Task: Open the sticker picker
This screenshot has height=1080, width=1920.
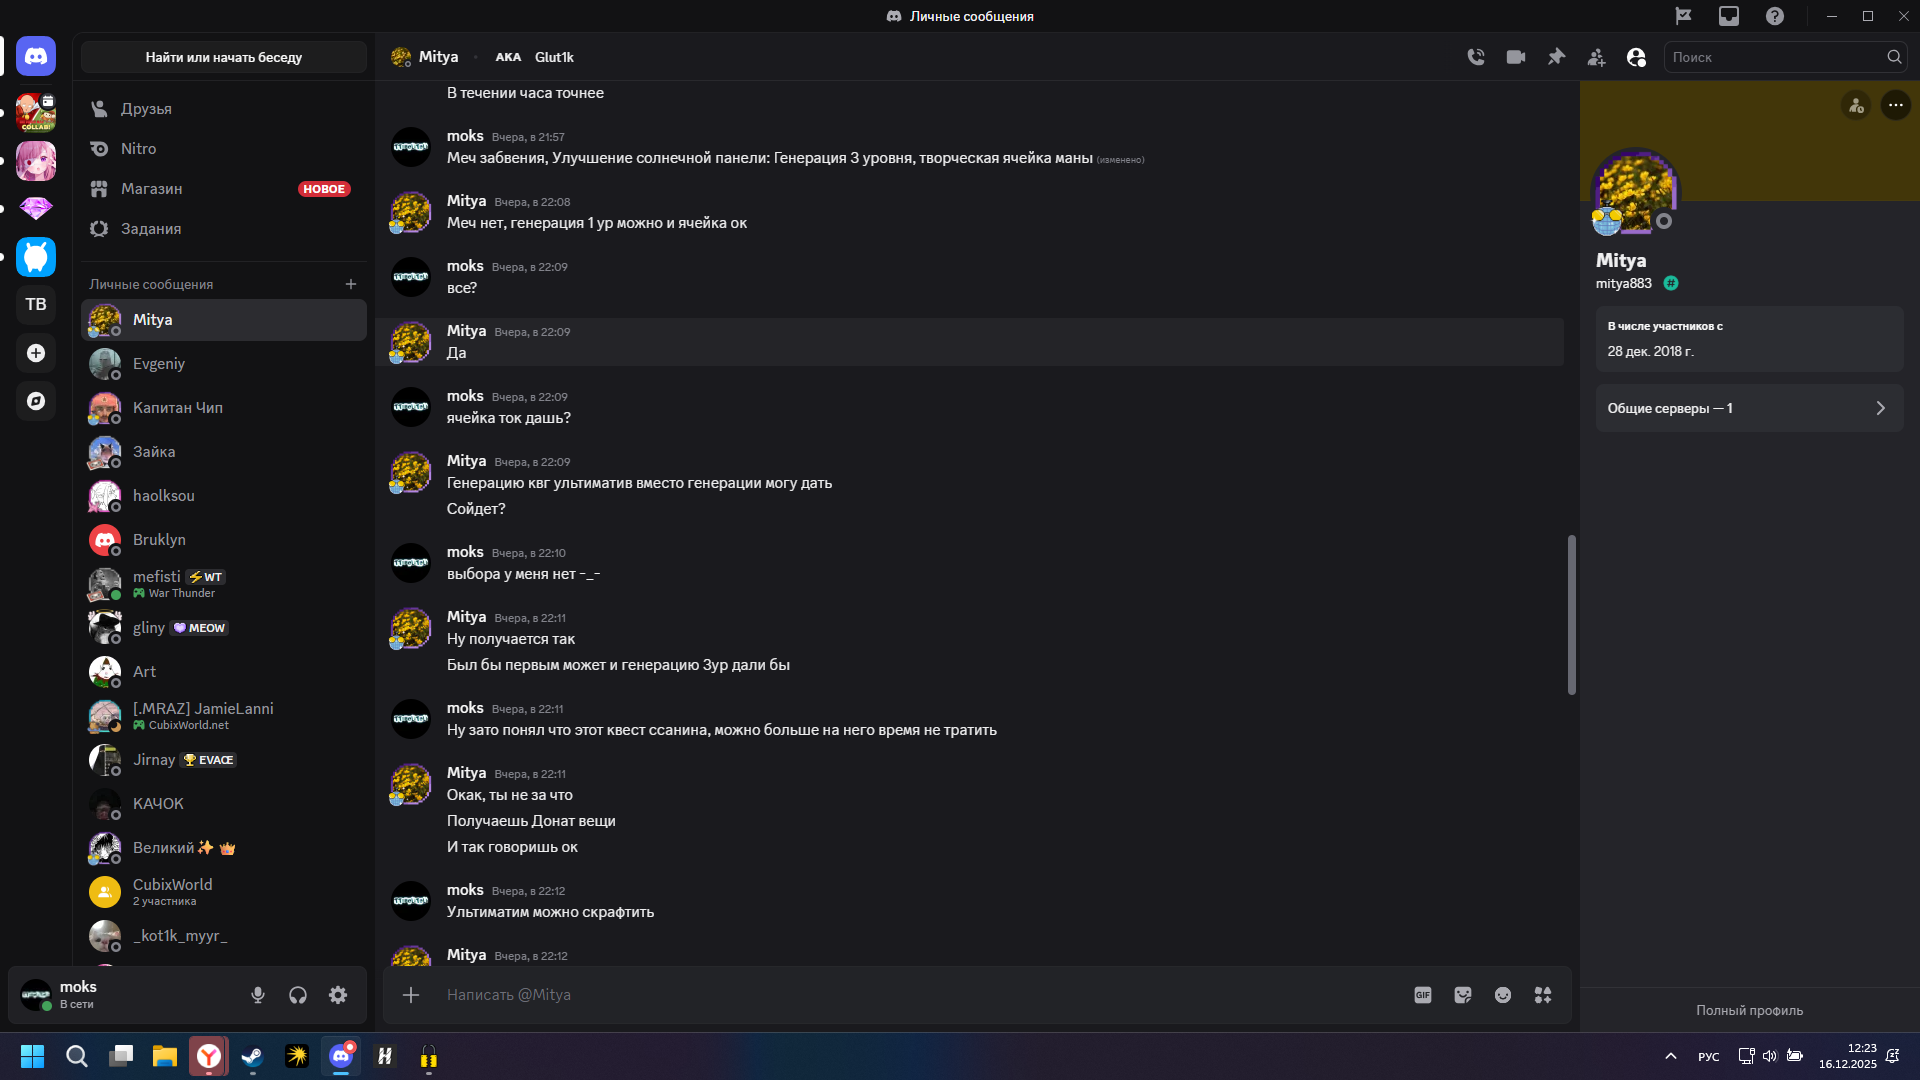Action: 1463,995
